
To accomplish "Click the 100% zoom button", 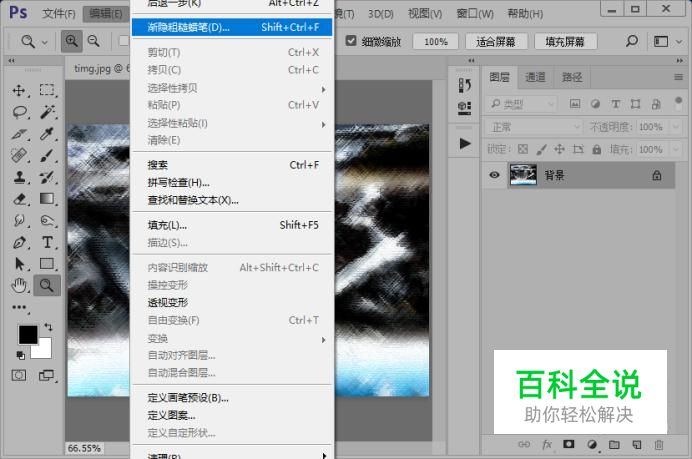I will (436, 42).
